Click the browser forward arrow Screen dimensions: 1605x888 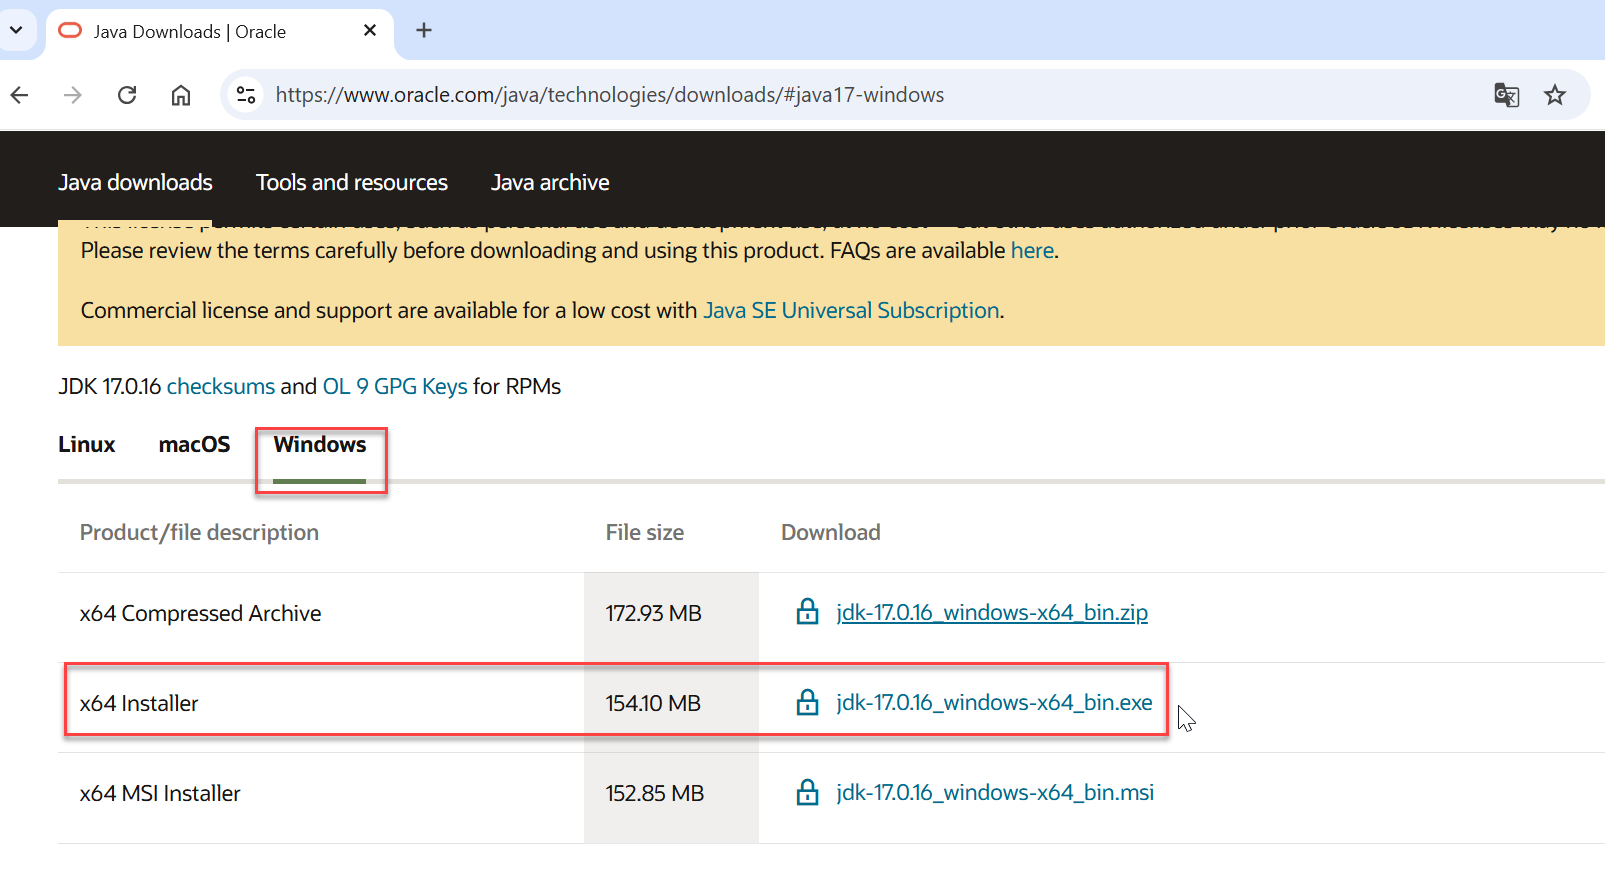73,95
